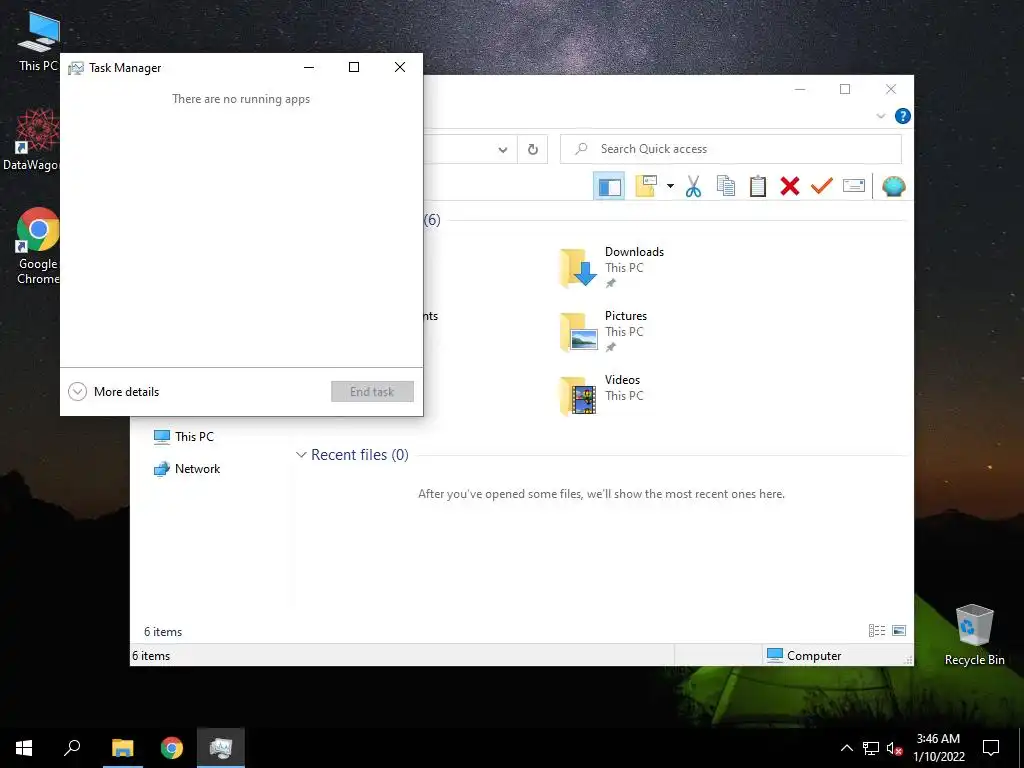Viewport: 1024px width, 768px height.
Task: Maximize the Task Manager window
Action: point(354,67)
